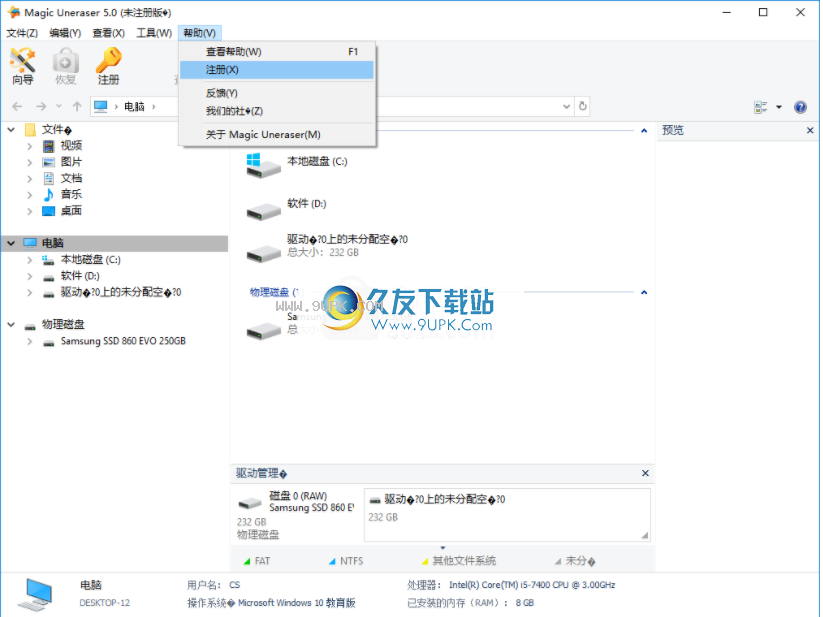Image resolution: width=823 pixels, height=617 pixels.
Task: Collapse the 物理磁盘 group section arrow
Action: pos(644,292)
